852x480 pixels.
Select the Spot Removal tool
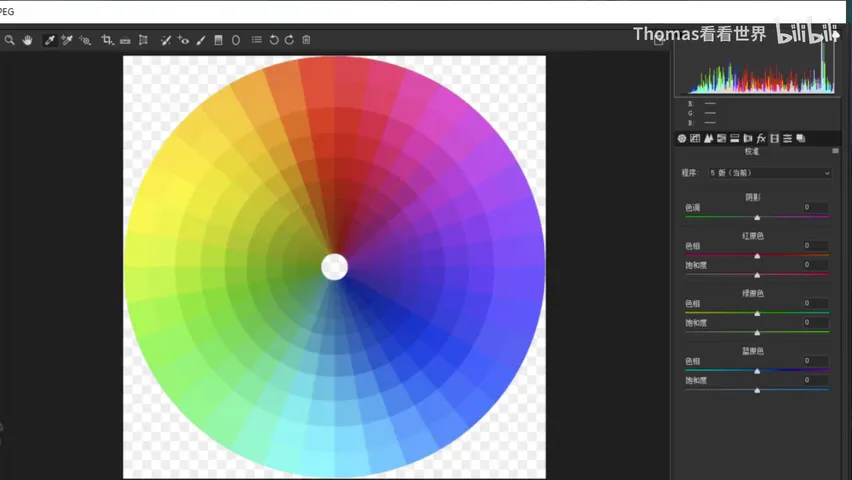[x=166, y=40]
